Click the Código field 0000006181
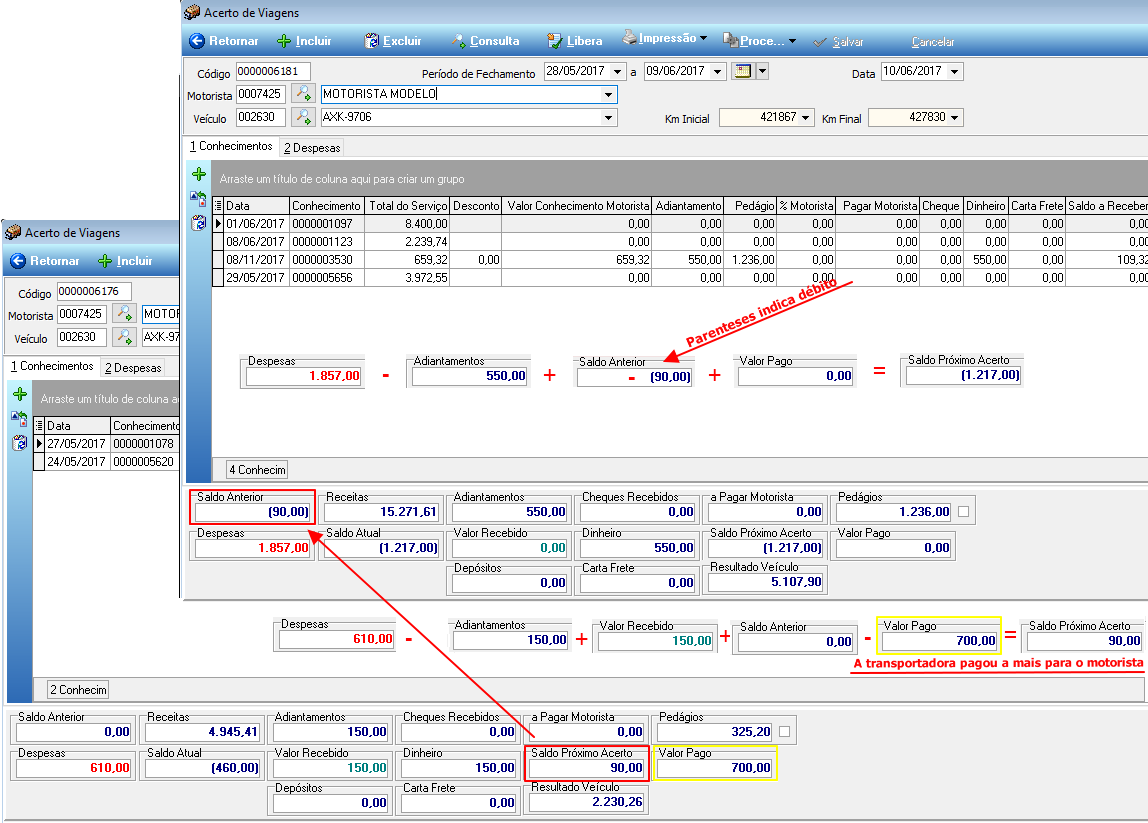Viewport: 1148px width, 823px height. [x=274, y=71]
